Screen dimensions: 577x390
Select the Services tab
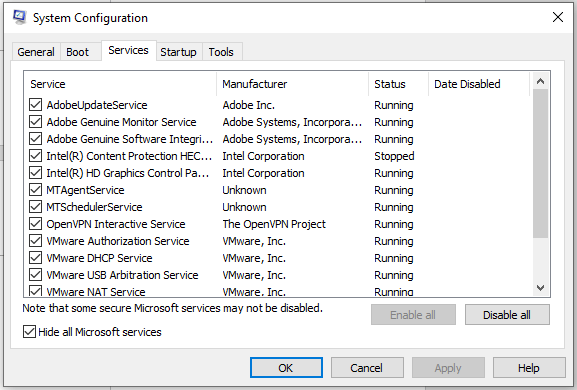pyautogui.click(x=128, y=50)
